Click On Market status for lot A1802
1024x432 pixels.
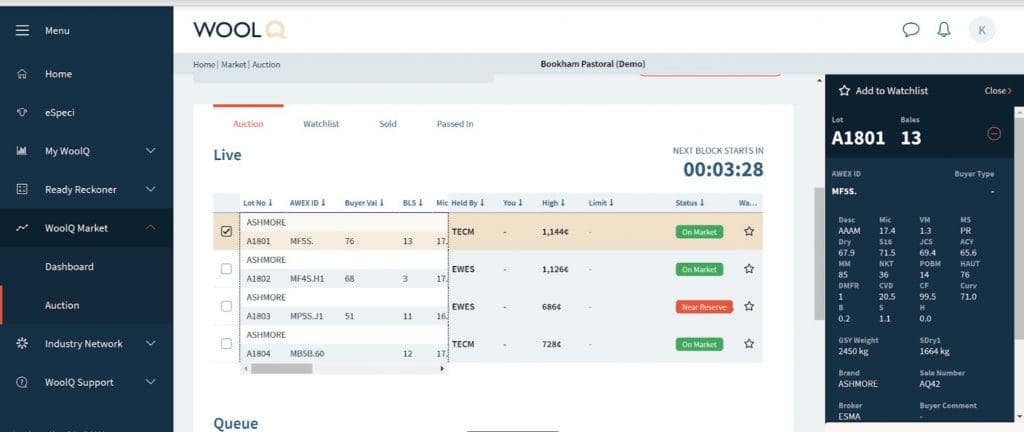pyautogui.click(x=699, y=269)
